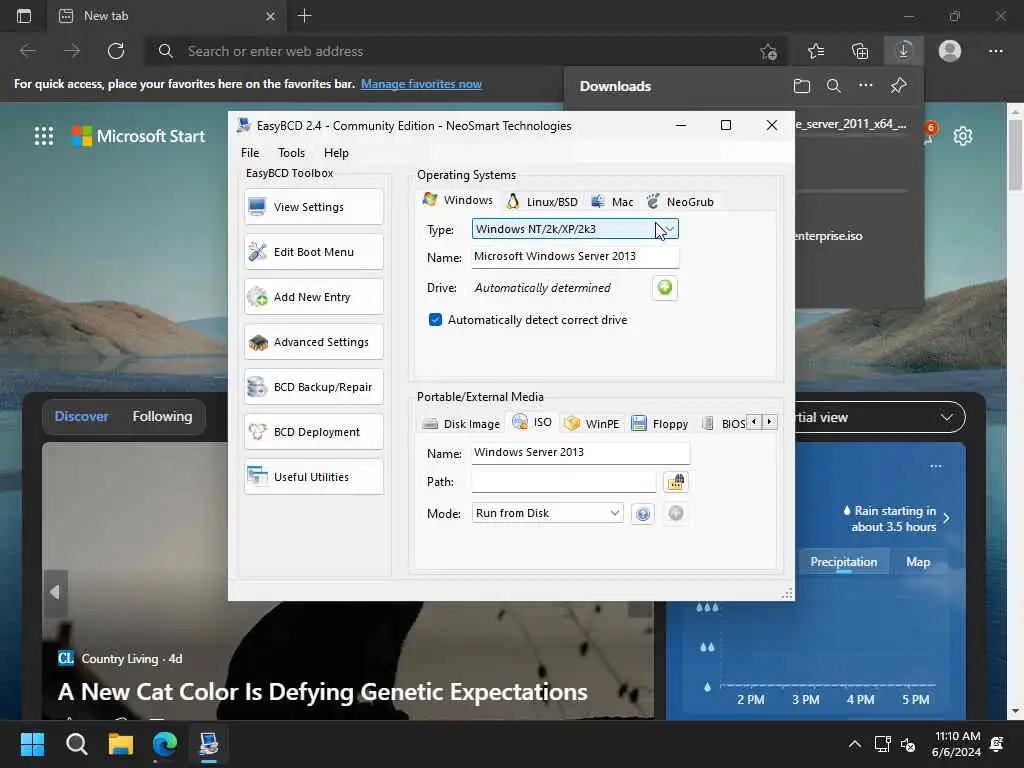
Task: Switch to the Linux/BSD tab
Action: point(543,202)
